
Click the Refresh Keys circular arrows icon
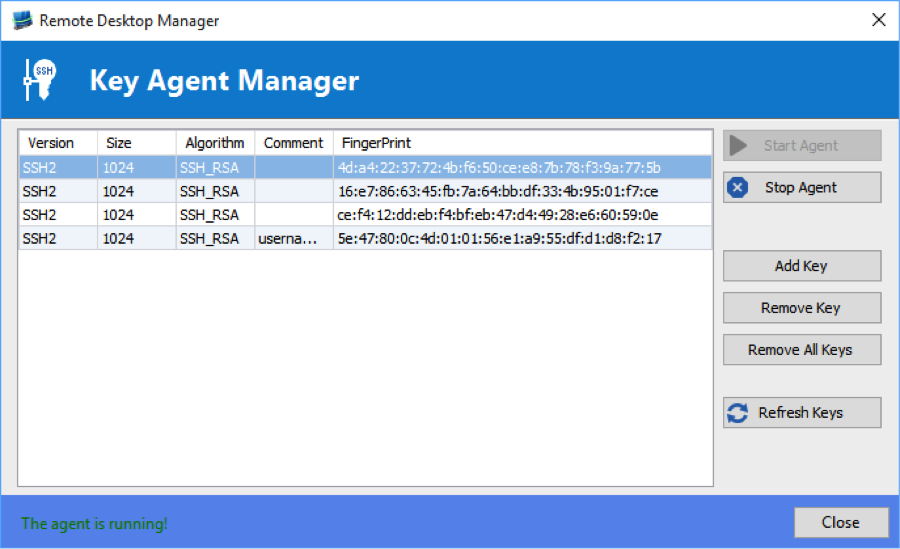tap(738, 413)
